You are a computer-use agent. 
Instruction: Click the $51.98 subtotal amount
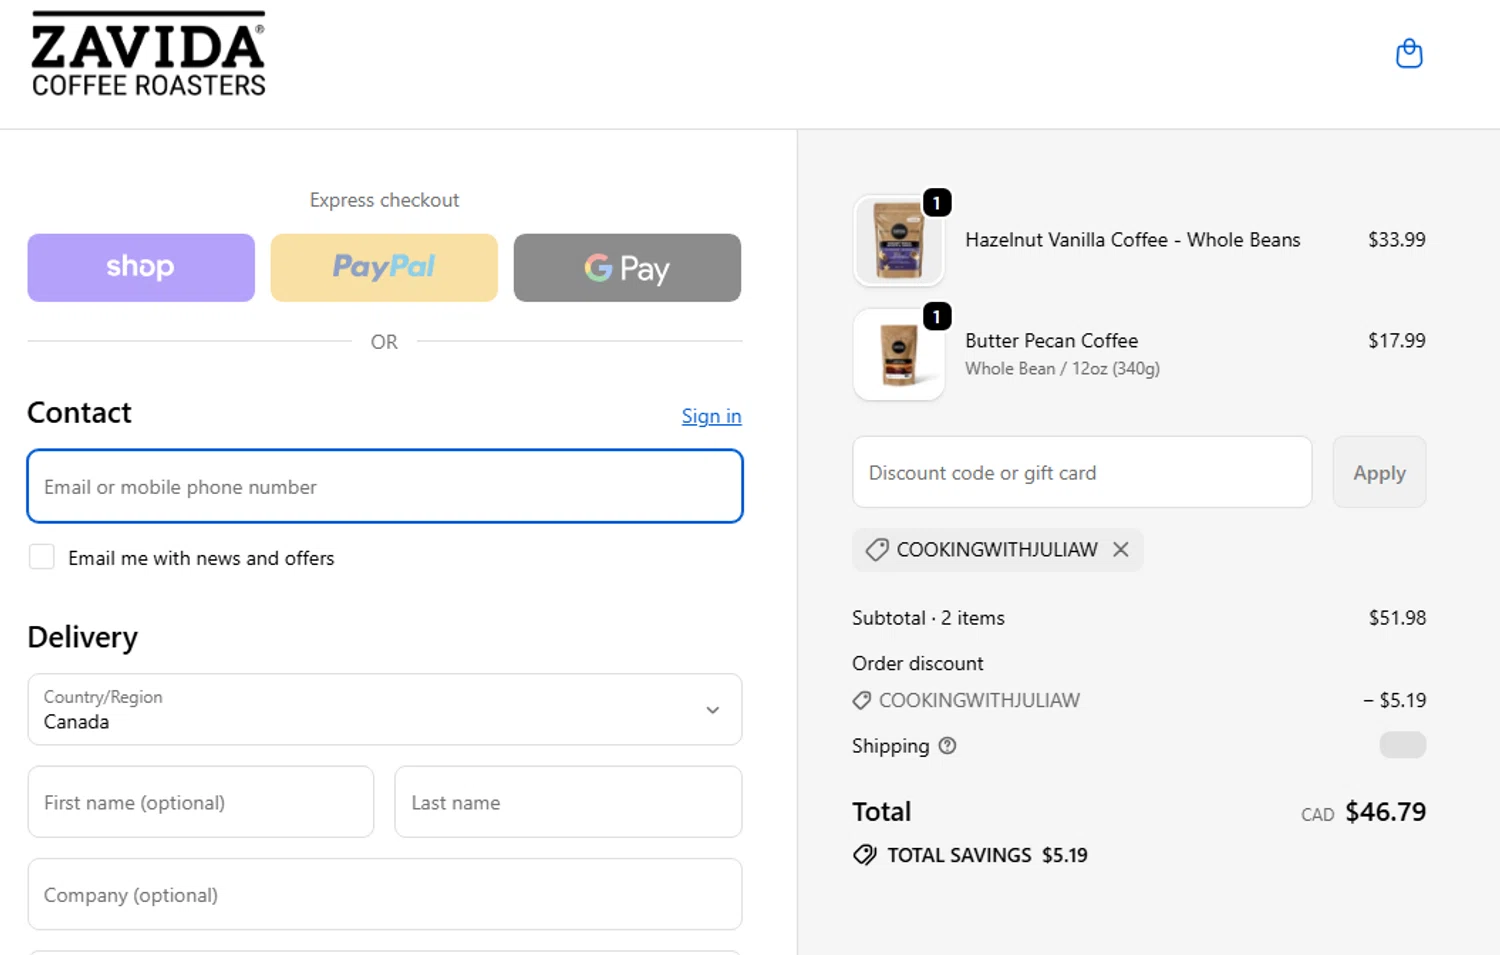point(1397,618)
